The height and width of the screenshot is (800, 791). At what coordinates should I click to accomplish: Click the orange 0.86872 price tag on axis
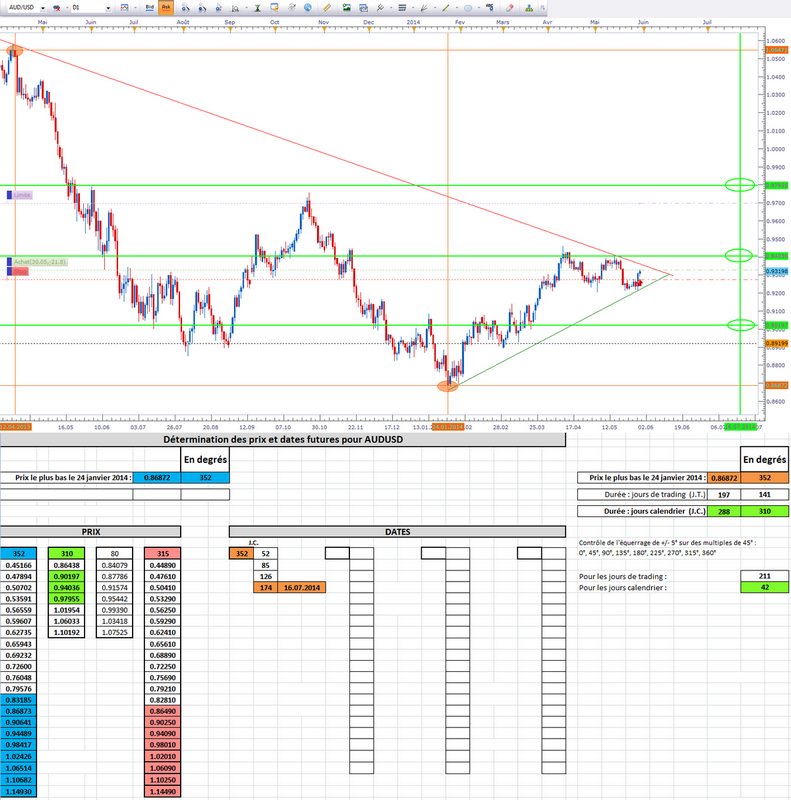(777, 385)
